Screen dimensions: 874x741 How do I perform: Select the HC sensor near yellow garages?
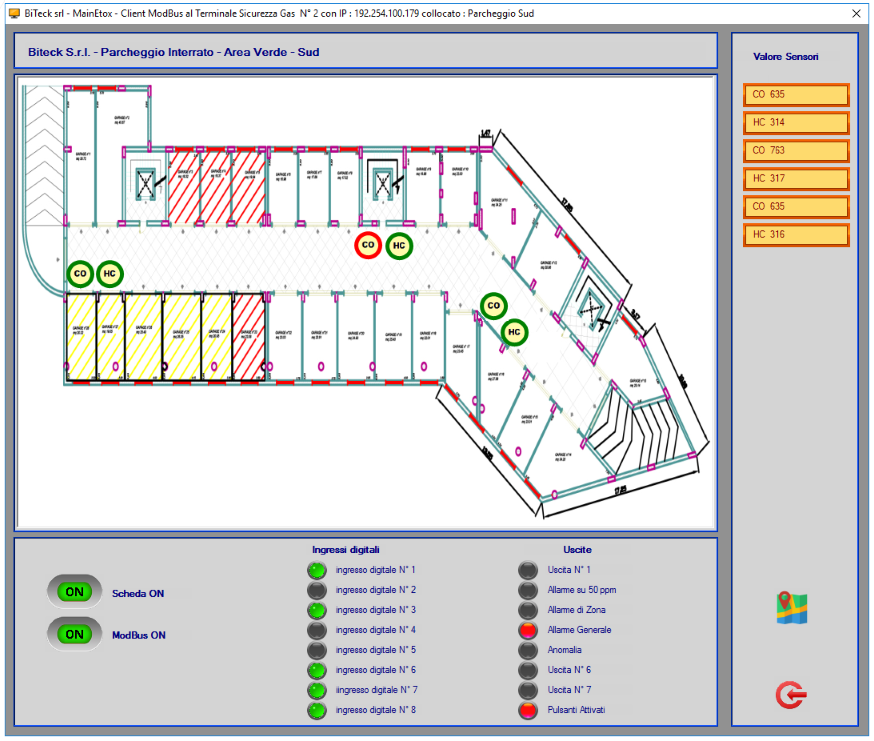(110, 274)
